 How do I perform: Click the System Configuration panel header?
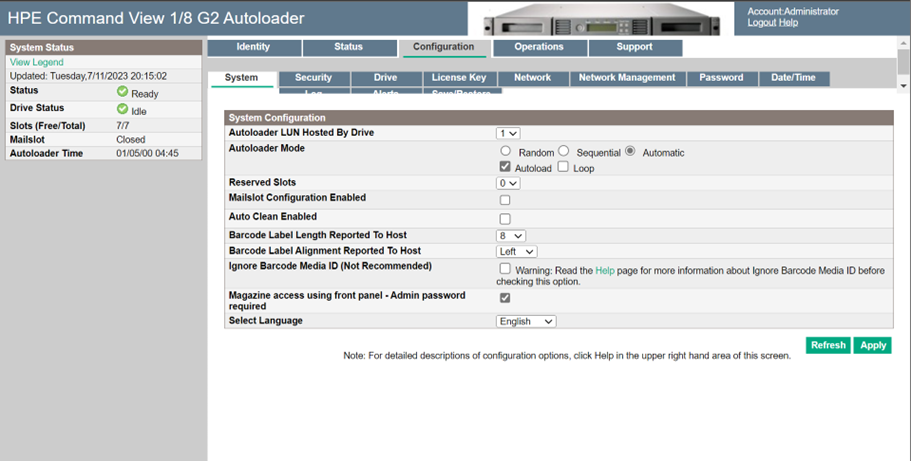(x=558, y=117)
